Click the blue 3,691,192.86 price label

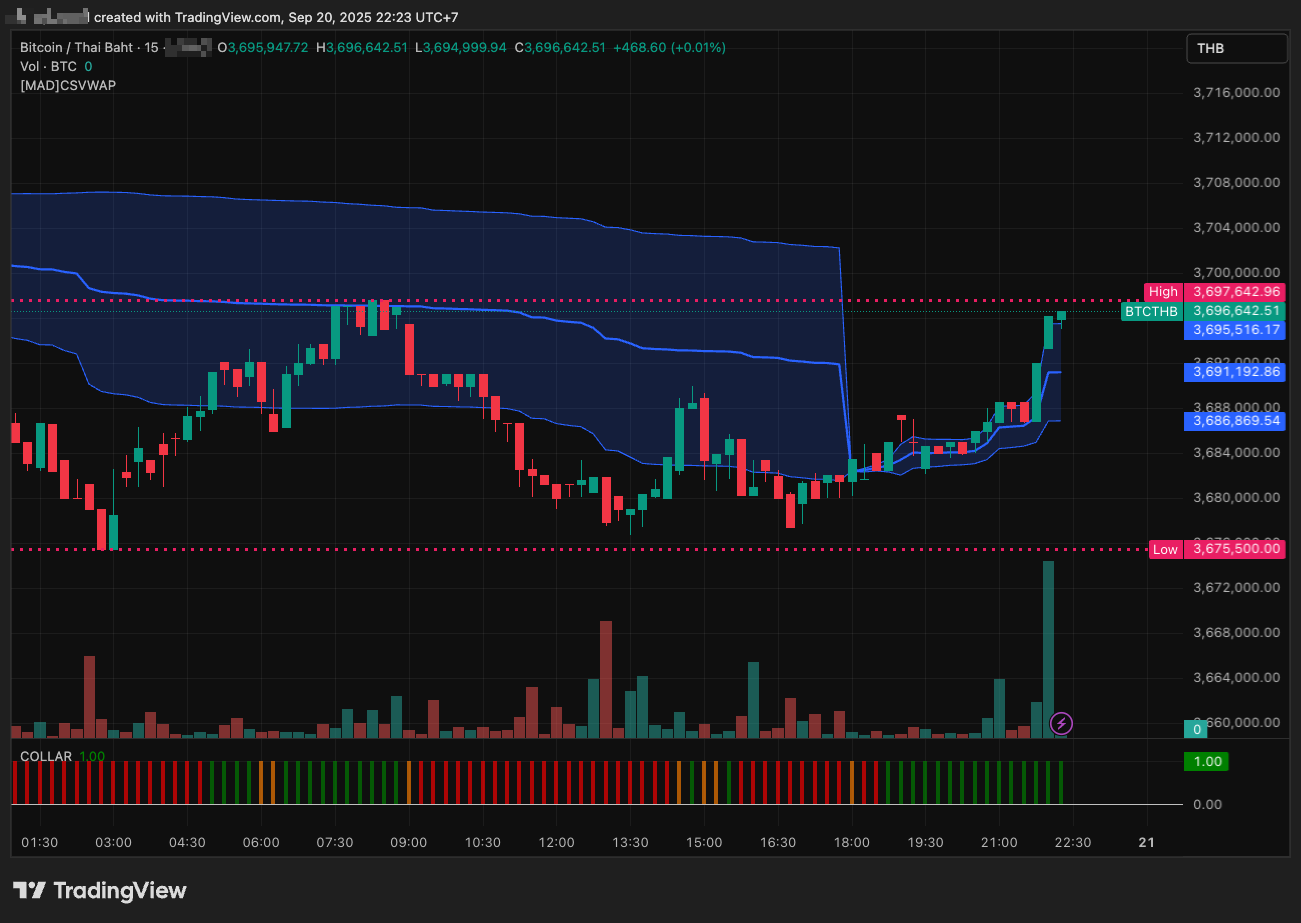[1234, 372]
